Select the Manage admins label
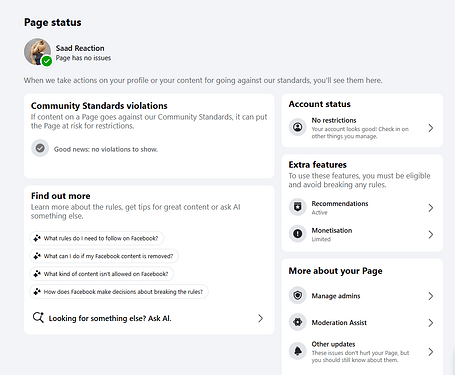Viewport: 455px width, 375px height. [336, 296]
